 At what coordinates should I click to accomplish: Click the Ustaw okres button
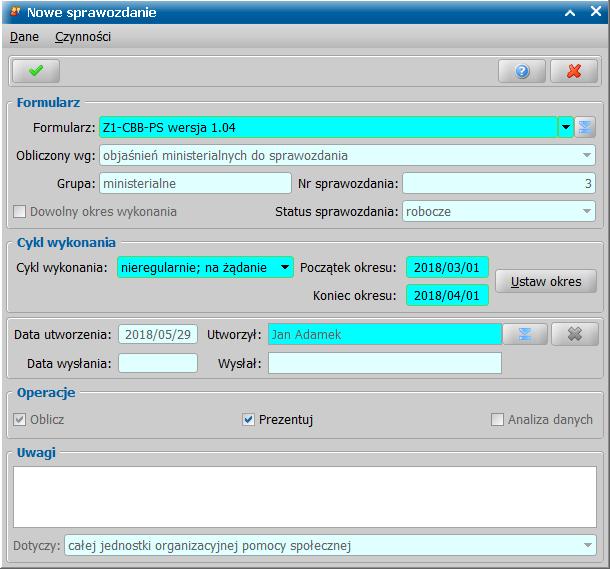pos(546,281)
